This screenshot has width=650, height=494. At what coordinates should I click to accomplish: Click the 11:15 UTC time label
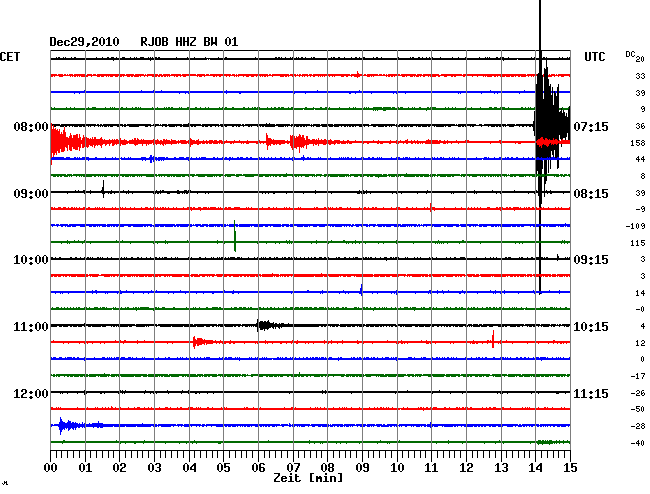tap(591, 393)
